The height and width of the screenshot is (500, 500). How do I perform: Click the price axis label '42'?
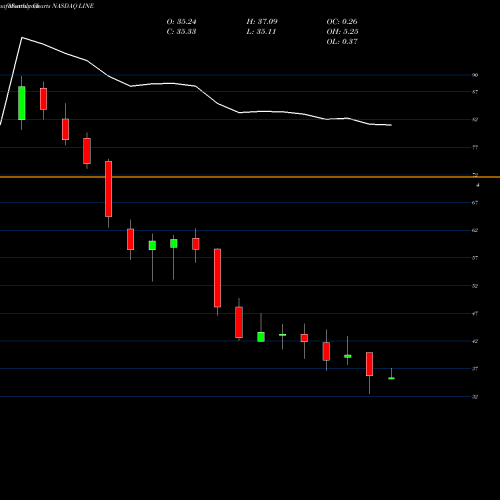[475, 341]
